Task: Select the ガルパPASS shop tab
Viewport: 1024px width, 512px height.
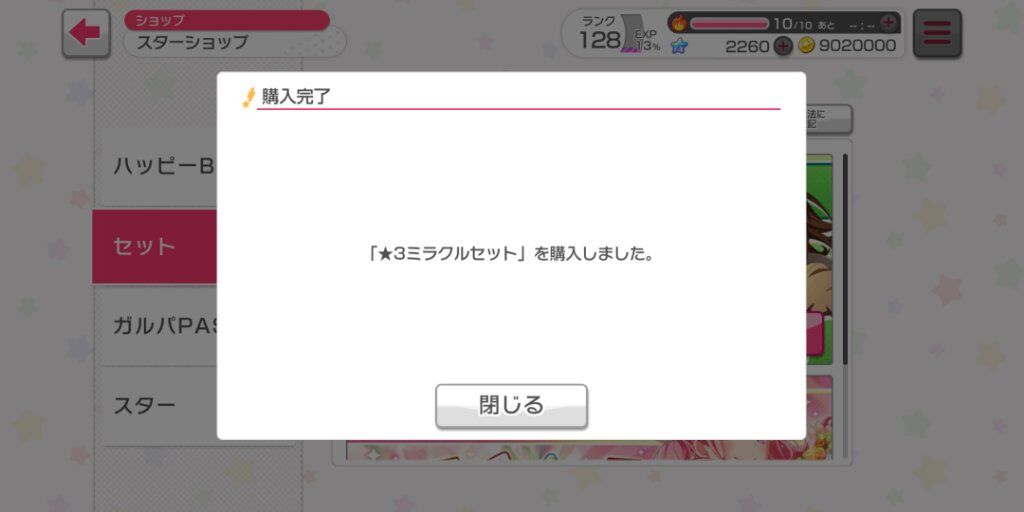Action: pyautogui.click(x=158, y=325)
